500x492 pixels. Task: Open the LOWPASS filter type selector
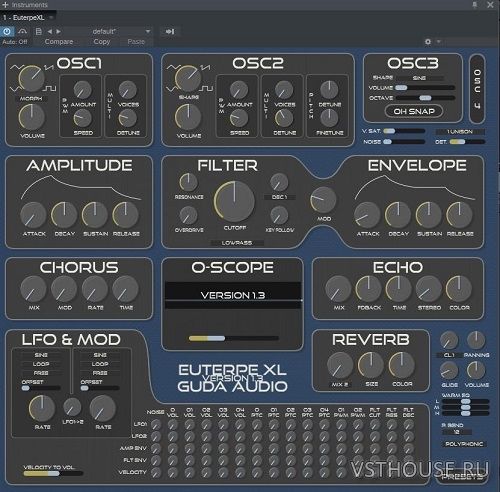[x=237, y=243]
